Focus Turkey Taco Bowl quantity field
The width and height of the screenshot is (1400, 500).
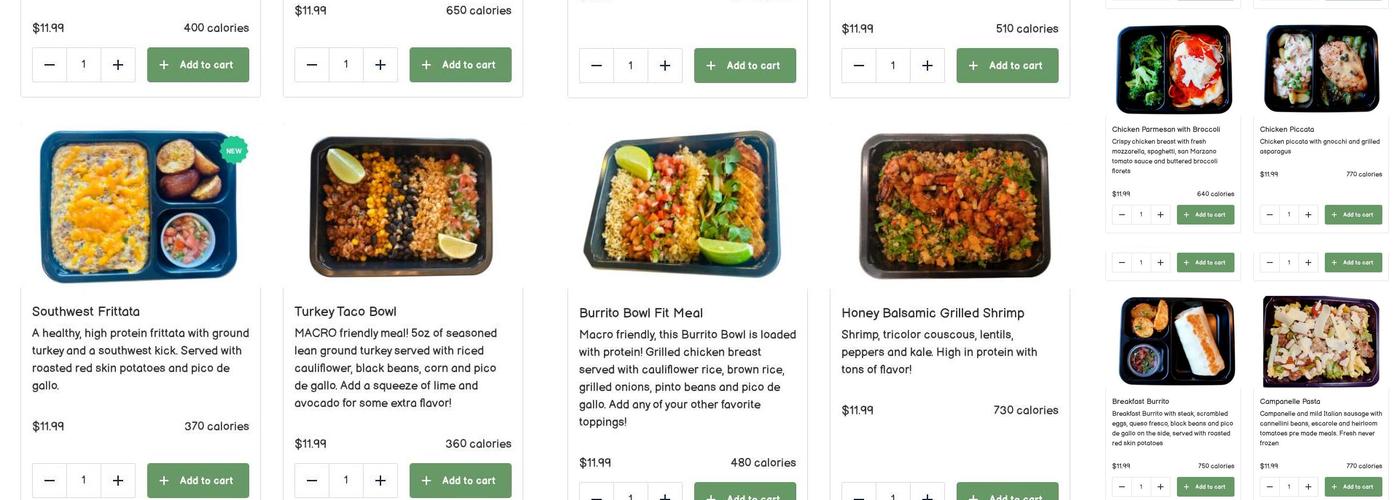346,480
